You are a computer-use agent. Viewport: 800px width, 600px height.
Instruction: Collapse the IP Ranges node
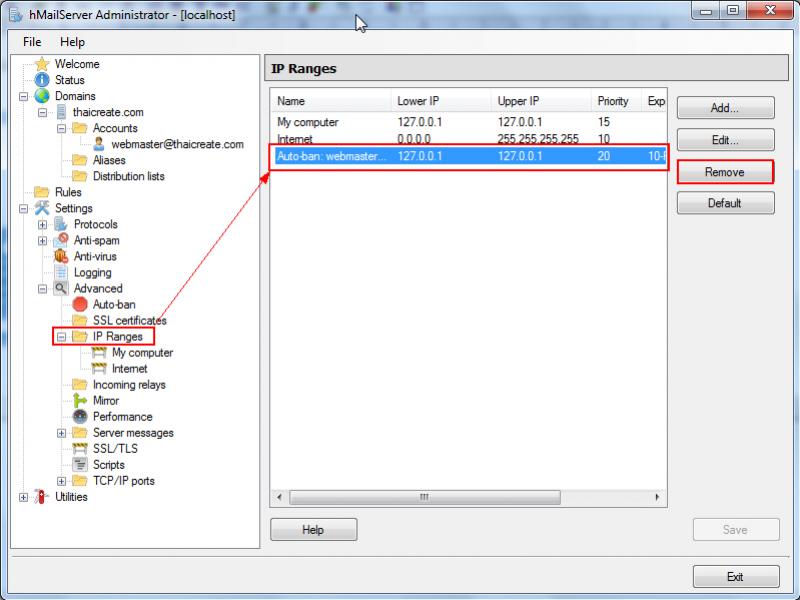62,337
